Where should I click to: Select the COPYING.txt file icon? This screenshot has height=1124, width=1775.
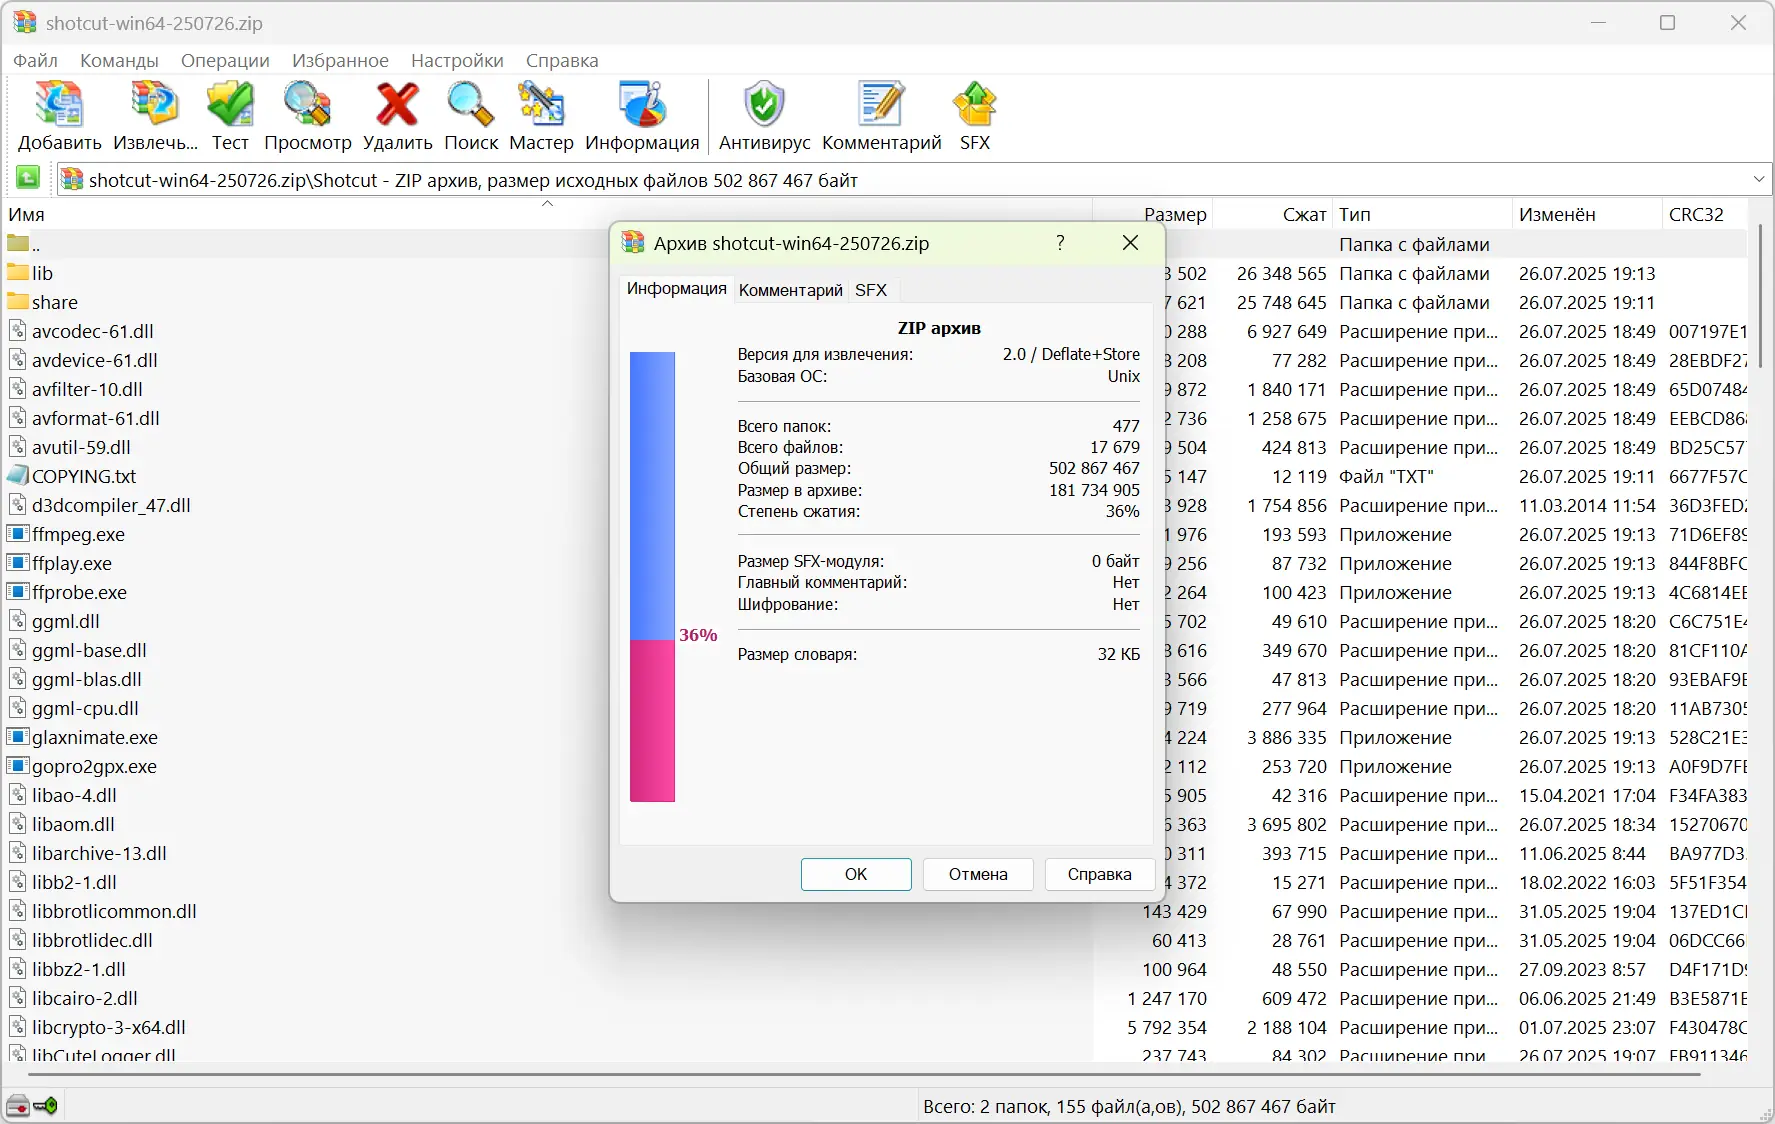(x=18, y=475)
